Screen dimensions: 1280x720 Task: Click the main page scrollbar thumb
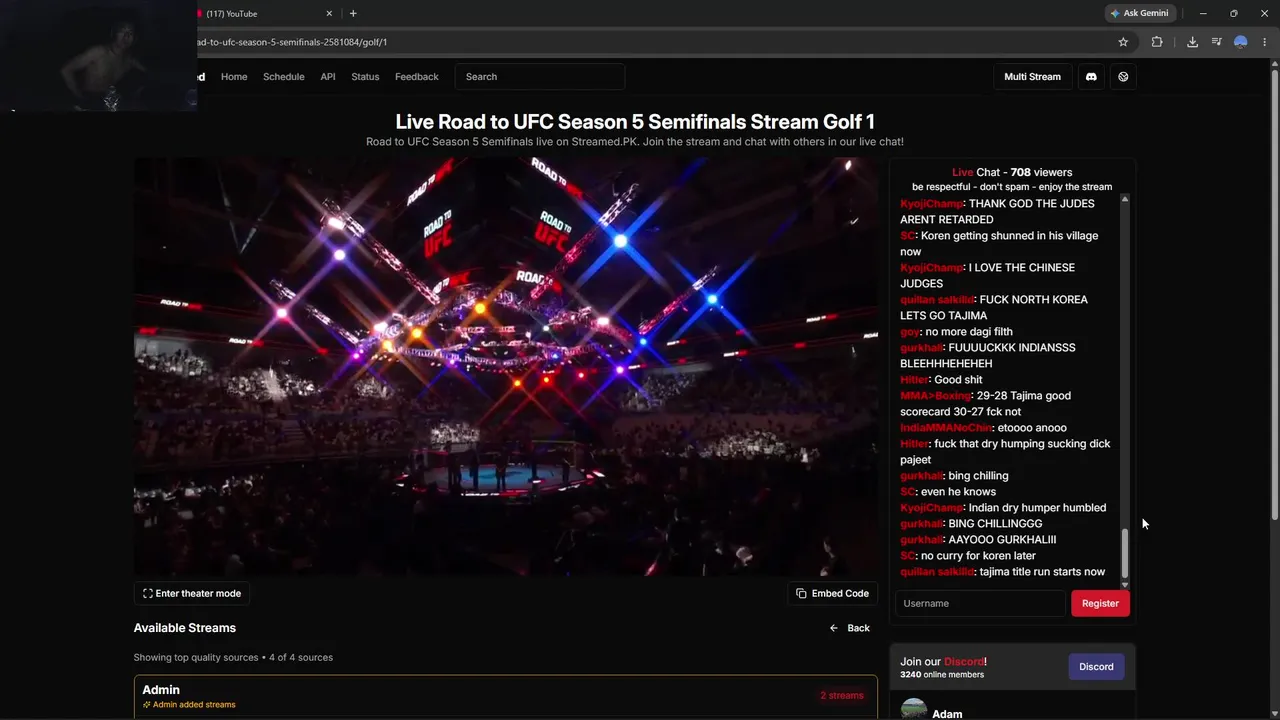click(1274, 295)
